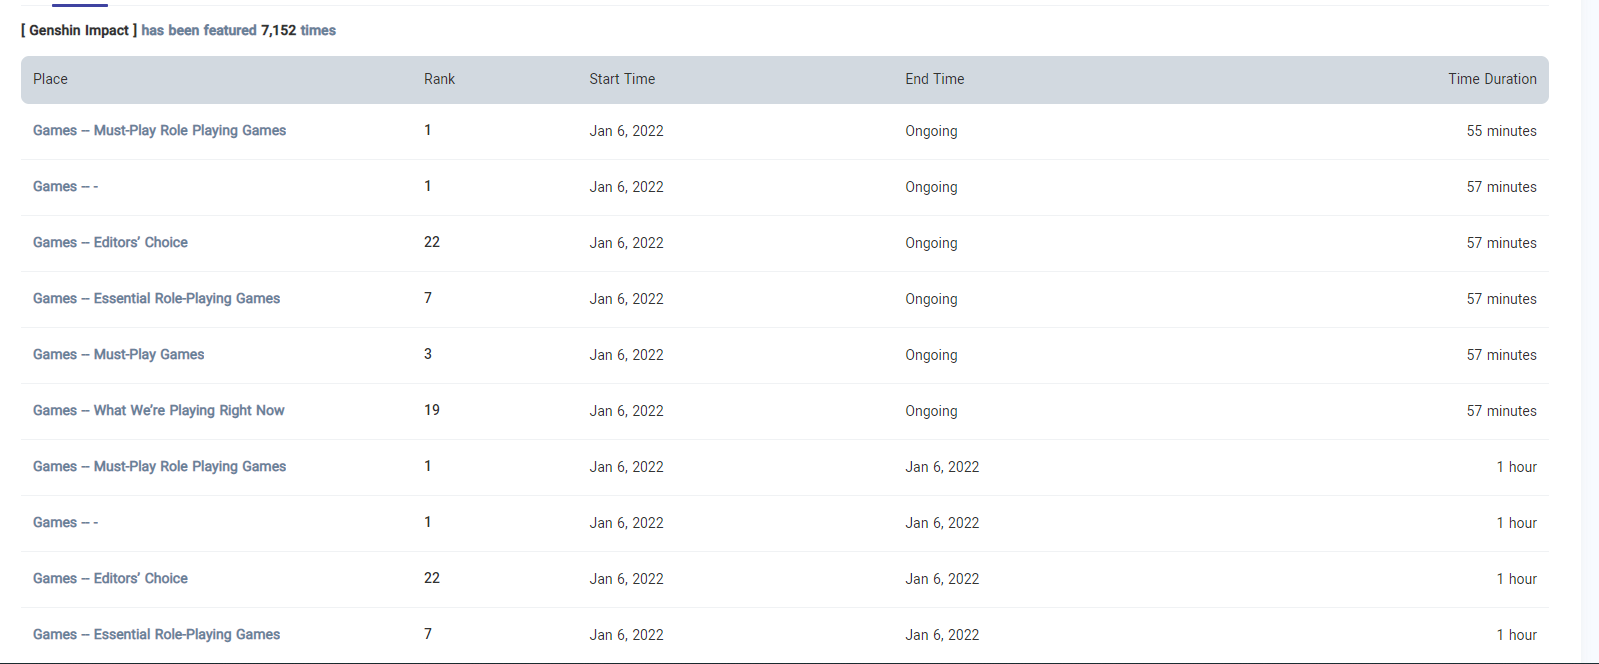Screen dimensions: 1599x664
Task: Open the Games – Must-Play Games link
Action: tap(118, 354)
